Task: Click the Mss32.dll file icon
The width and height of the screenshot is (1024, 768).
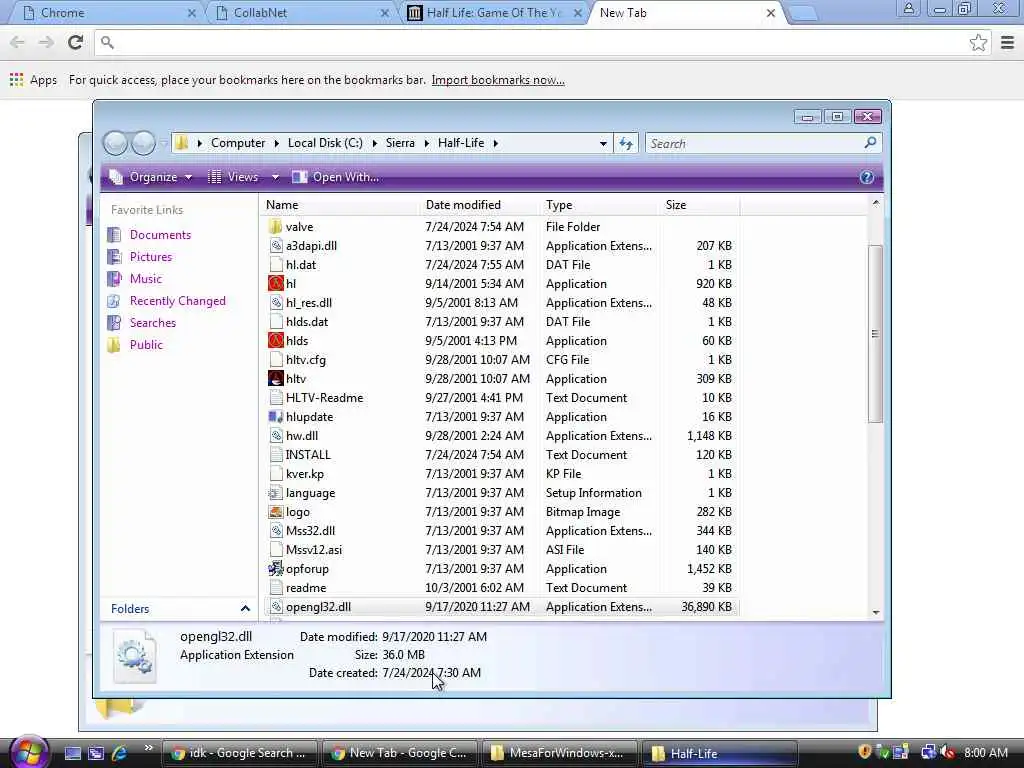Action: coord(276,530)
